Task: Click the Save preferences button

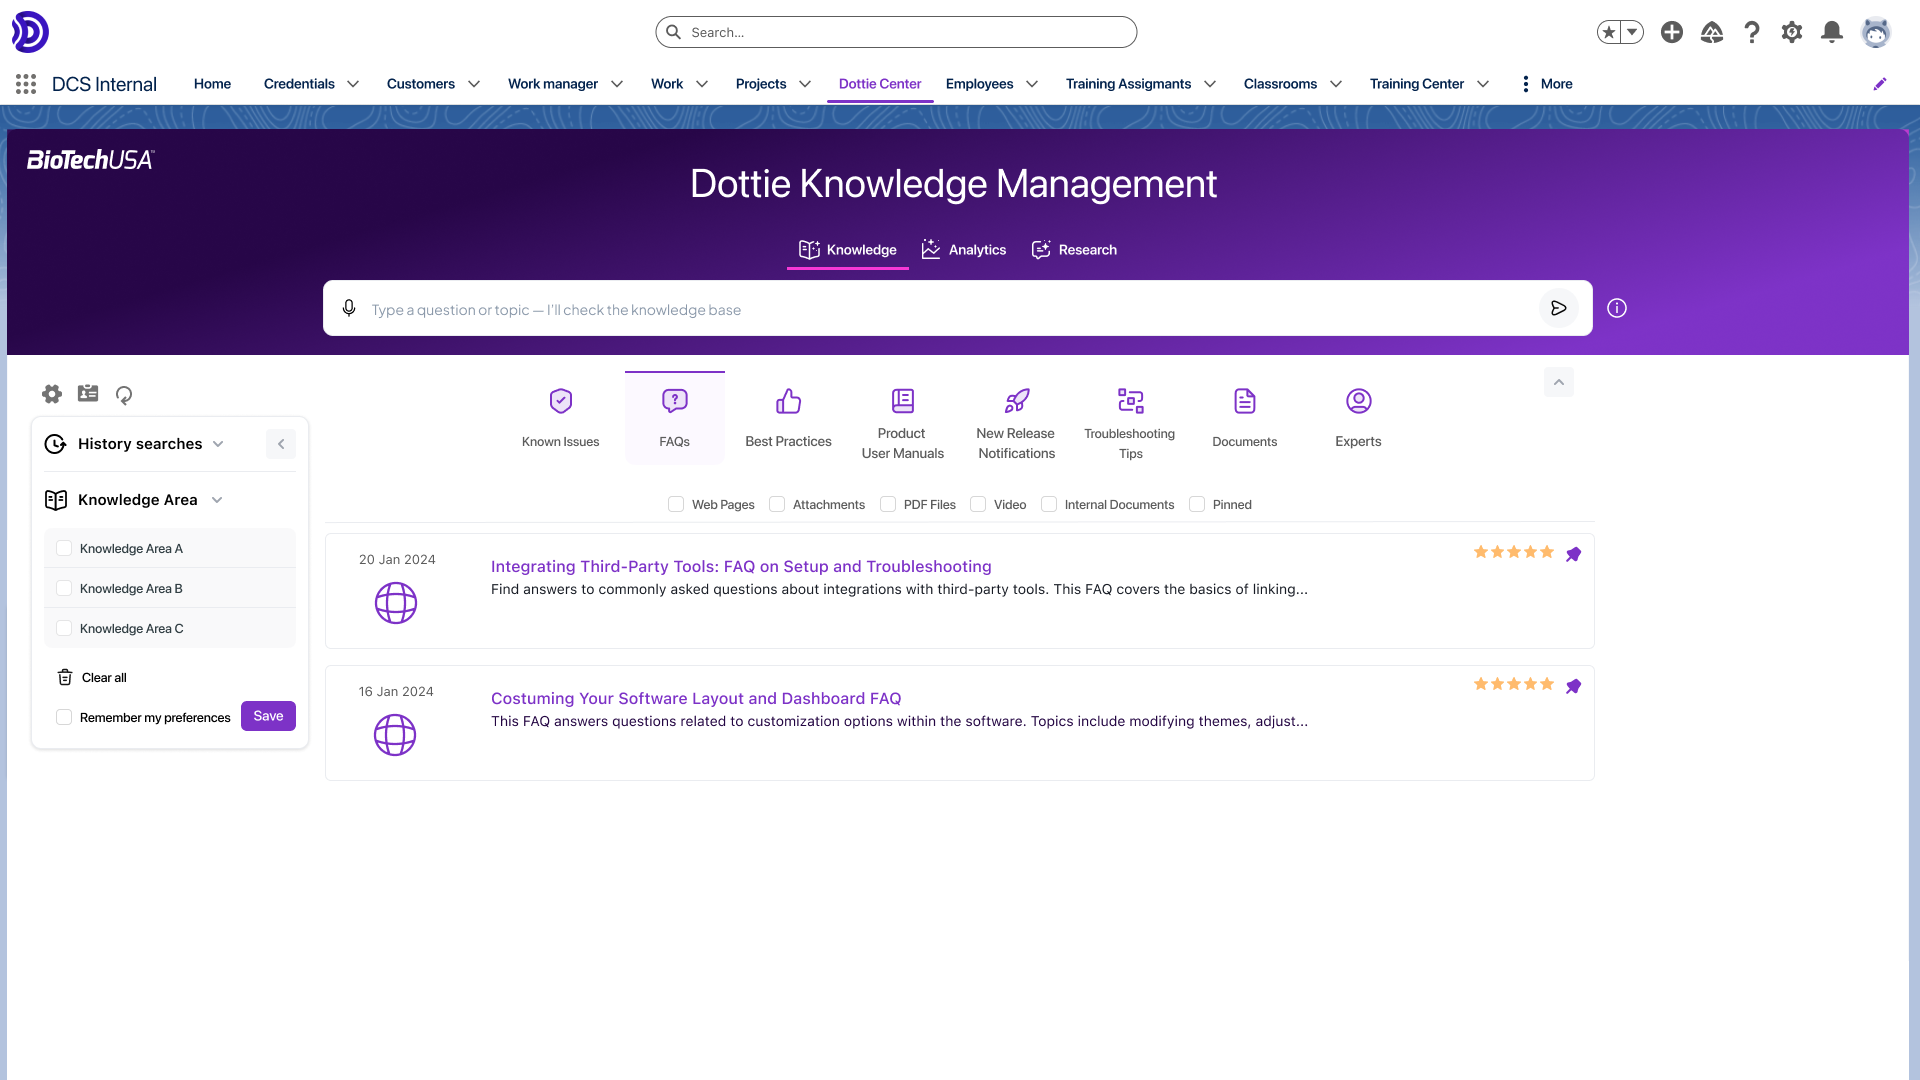Action: coord(267,716)
